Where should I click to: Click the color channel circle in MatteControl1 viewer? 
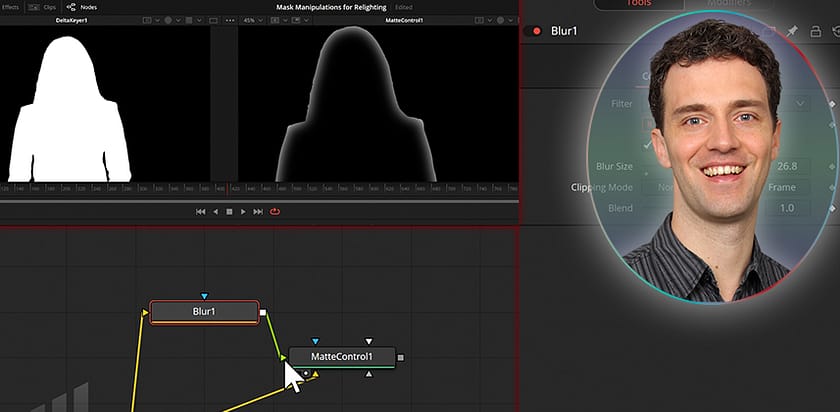tap(500, 20)
